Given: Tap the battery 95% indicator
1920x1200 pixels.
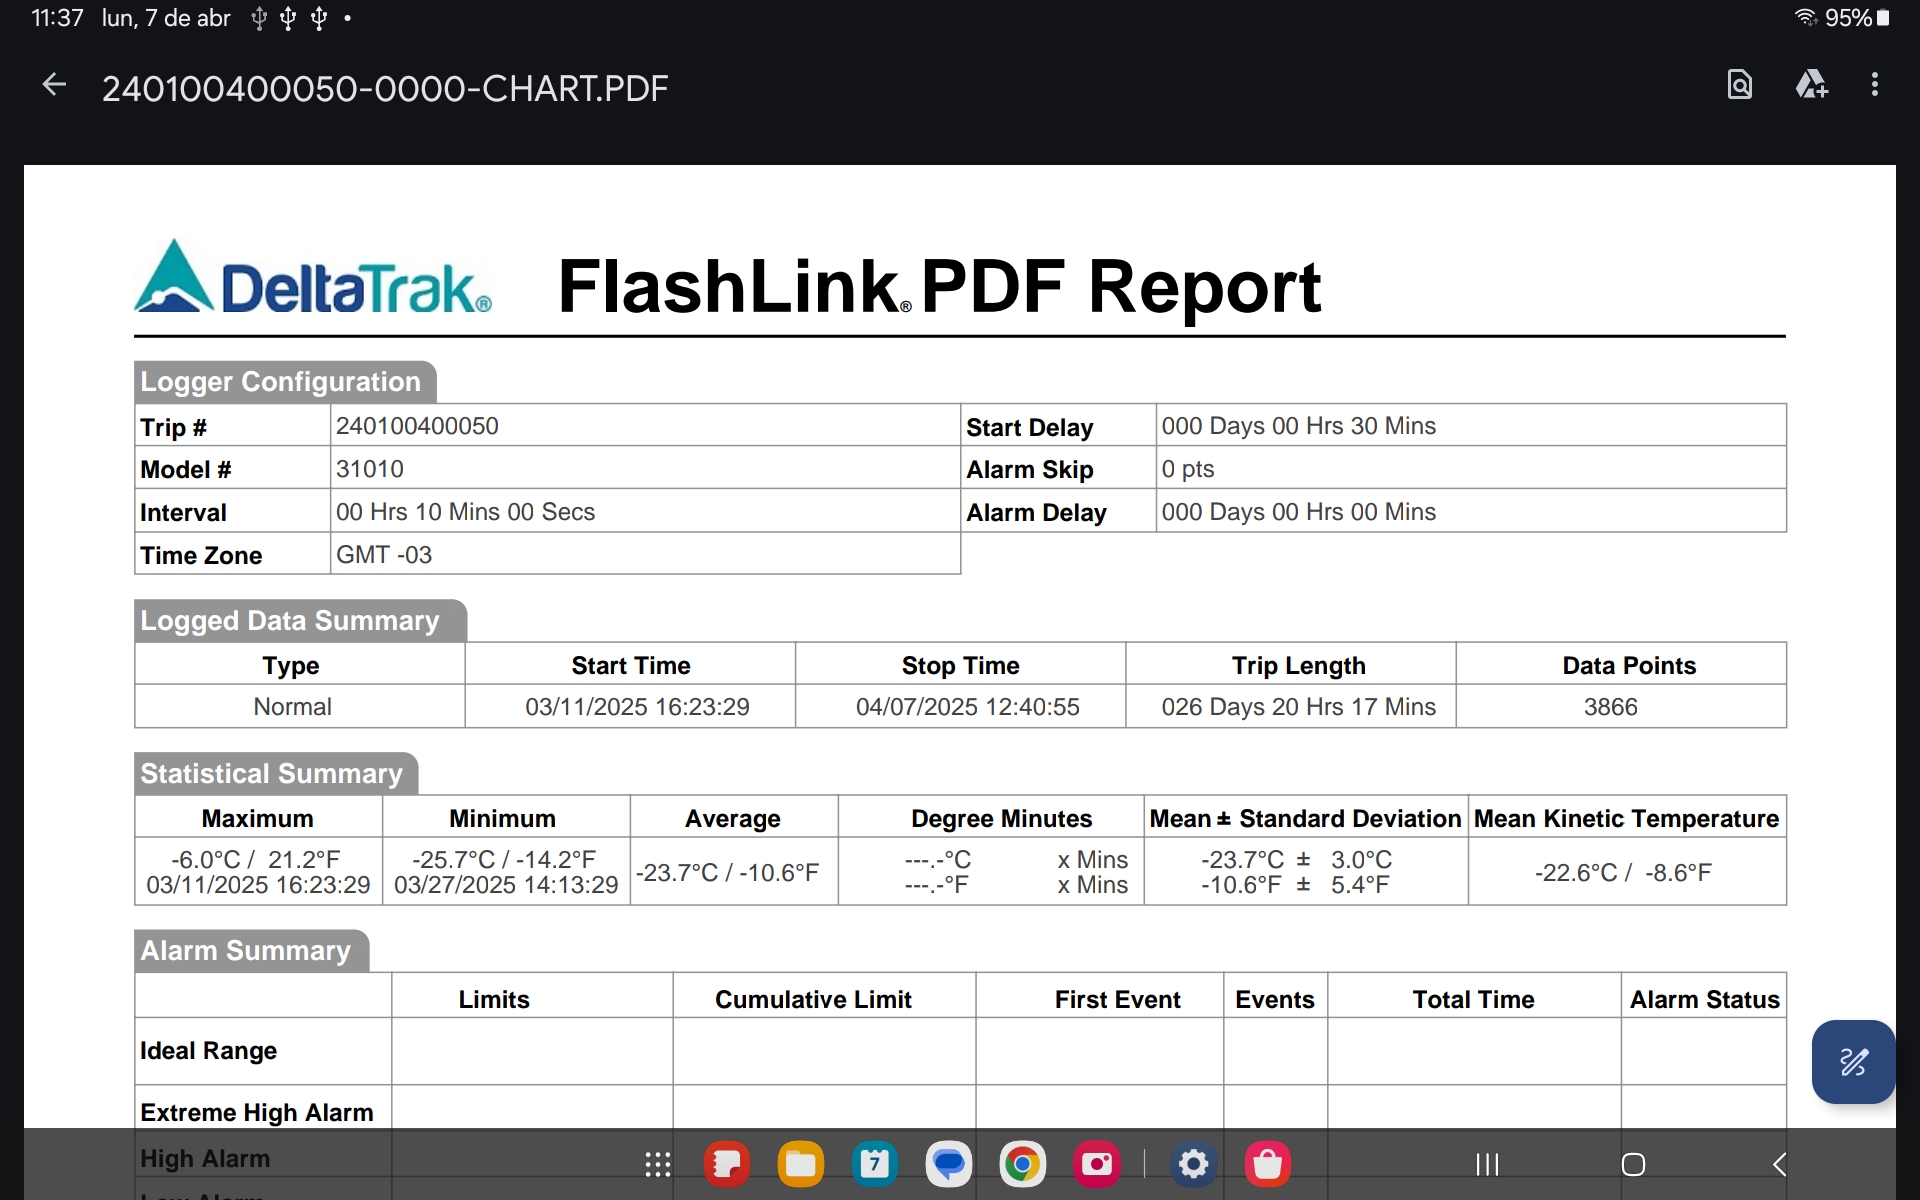Looking at the screenshot, I should coord(1857,17).
